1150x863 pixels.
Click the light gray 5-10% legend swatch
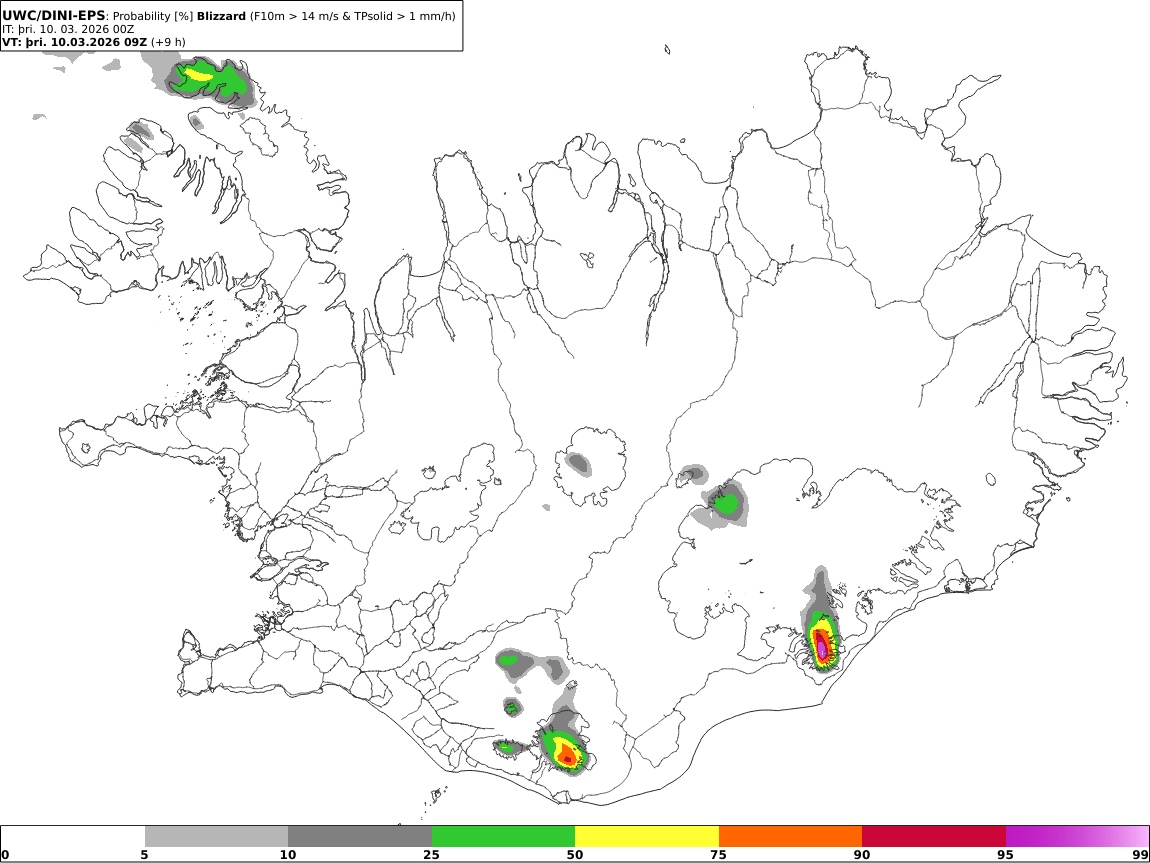(216, 837)
